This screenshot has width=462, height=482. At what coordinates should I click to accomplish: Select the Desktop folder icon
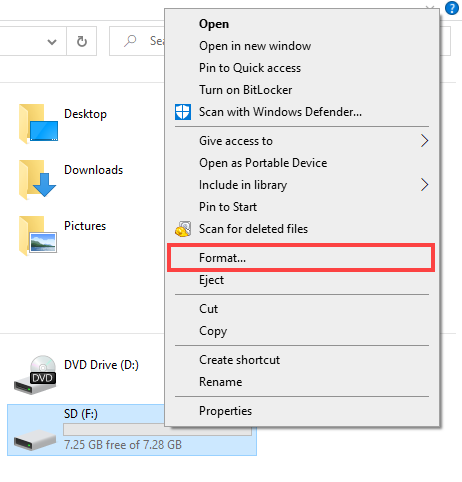(x=38, y=124)
